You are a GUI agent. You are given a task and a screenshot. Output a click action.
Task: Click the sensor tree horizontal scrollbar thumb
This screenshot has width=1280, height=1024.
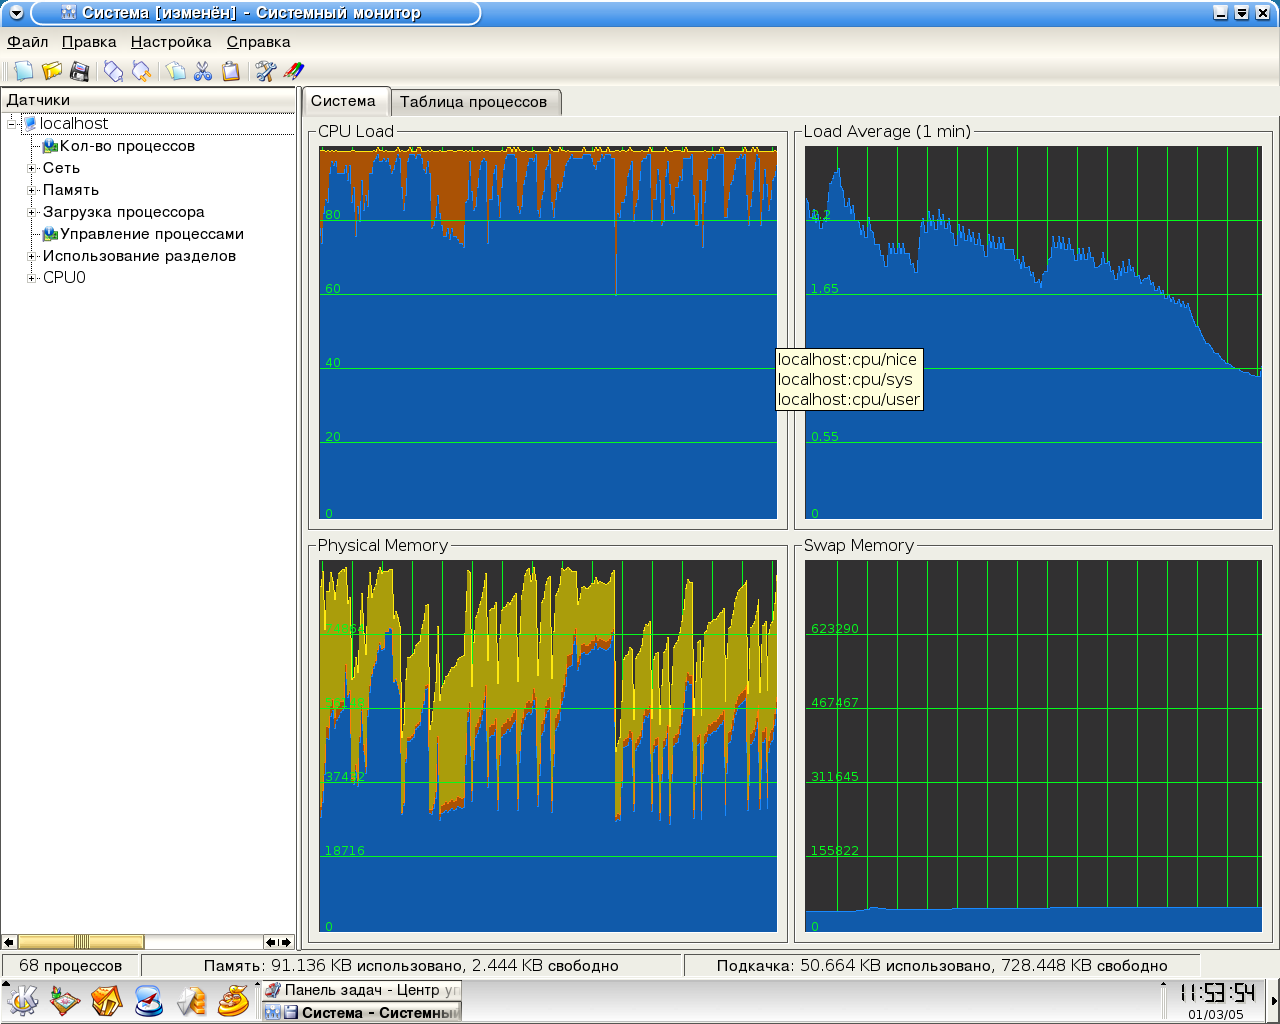[81, 942]
